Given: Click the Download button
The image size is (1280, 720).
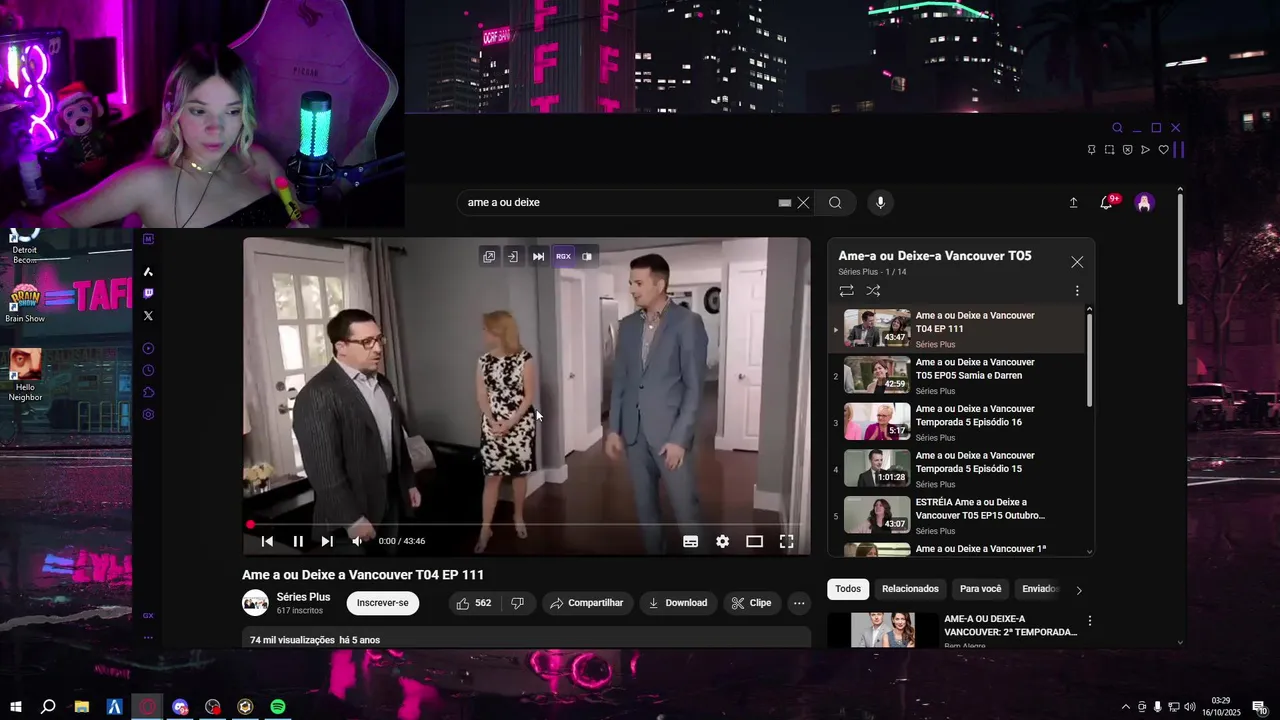Looking at the screenshot, I should click(x=678, y=603).
